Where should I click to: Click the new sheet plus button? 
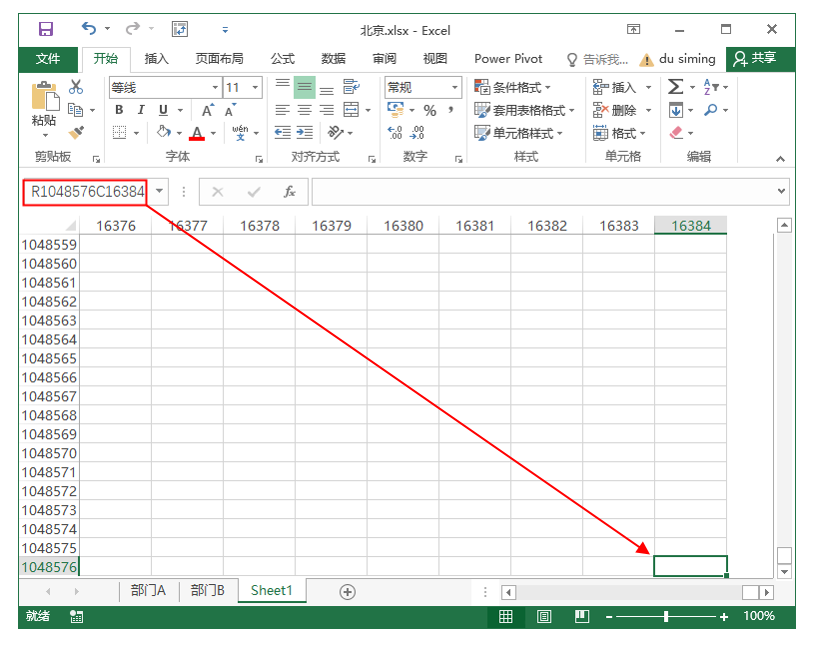tap(347, 592)
